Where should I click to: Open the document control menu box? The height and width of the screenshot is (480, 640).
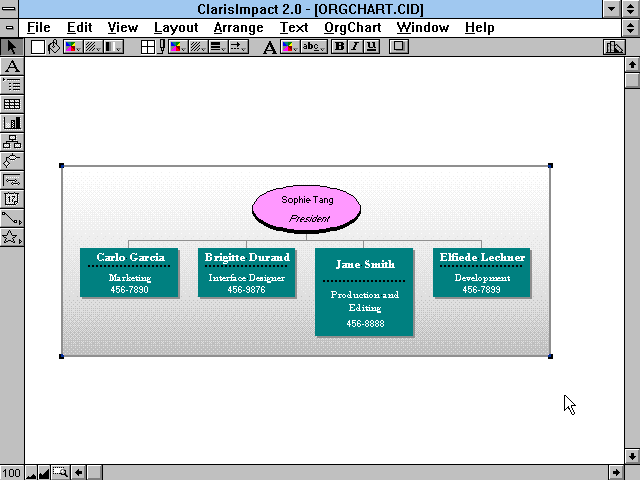point(9,28)
